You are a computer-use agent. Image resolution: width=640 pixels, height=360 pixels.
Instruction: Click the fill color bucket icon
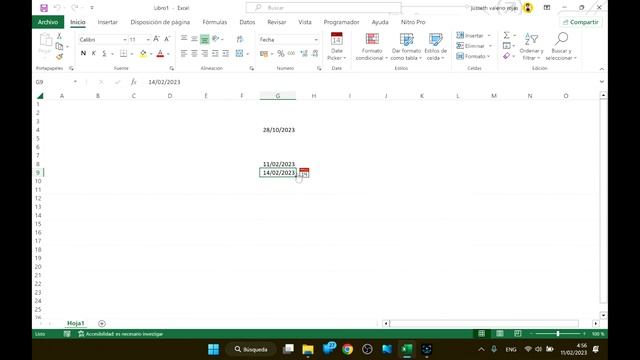coord(143,53)
